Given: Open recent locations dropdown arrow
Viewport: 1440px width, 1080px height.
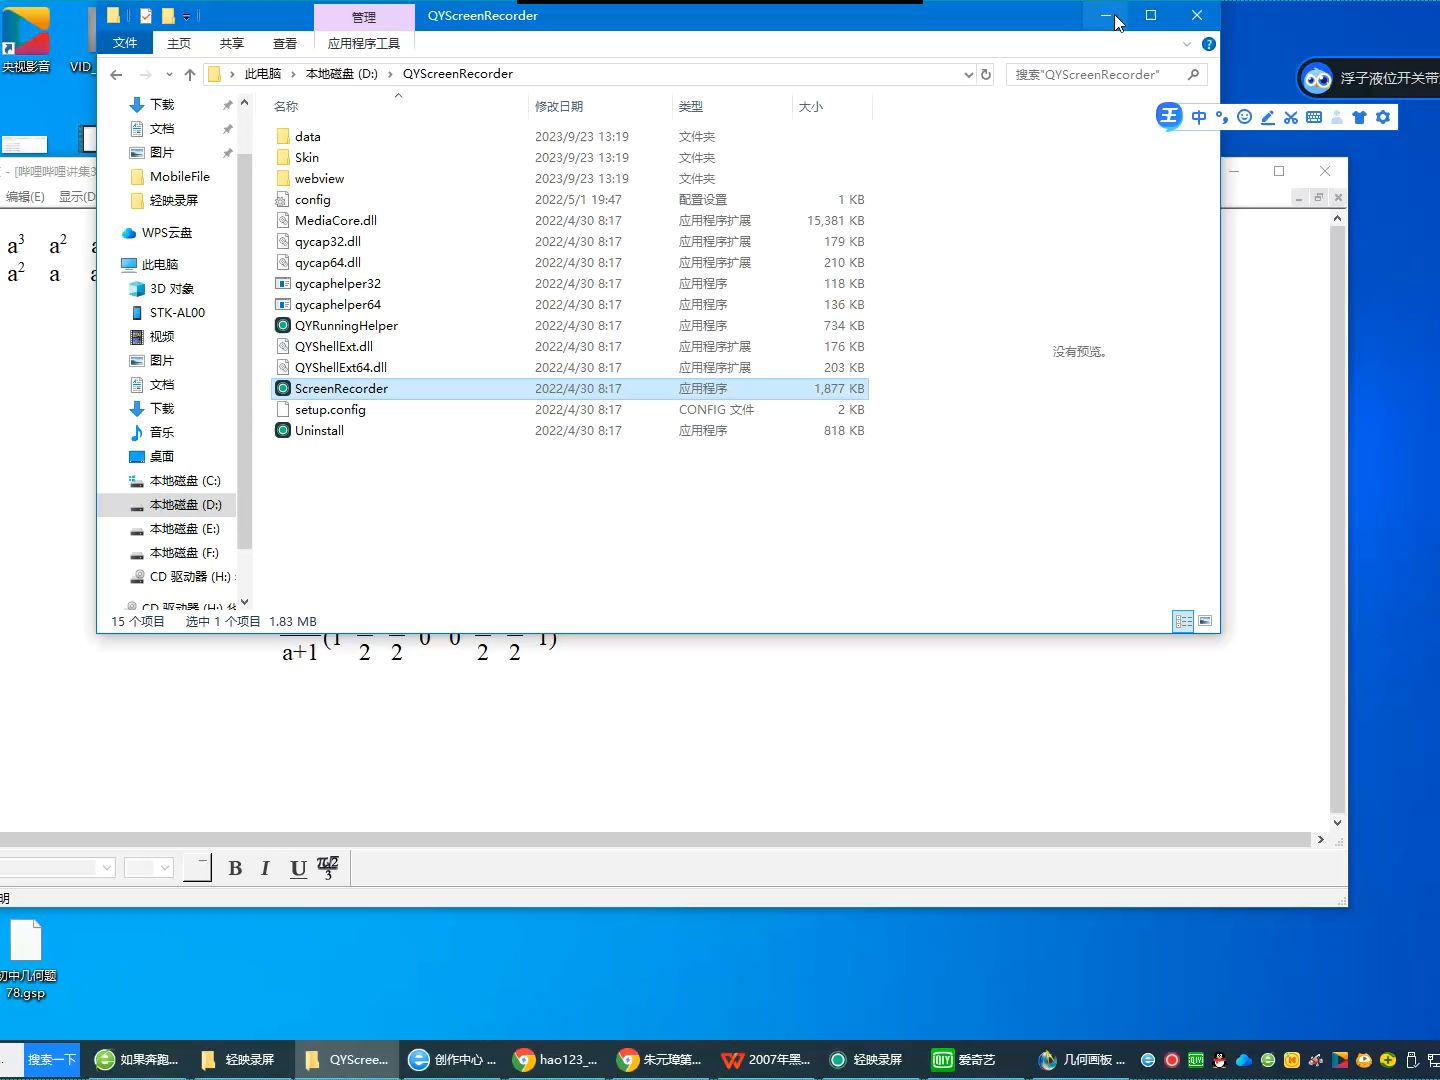Looking at the screenshot, I should (169, 74).
